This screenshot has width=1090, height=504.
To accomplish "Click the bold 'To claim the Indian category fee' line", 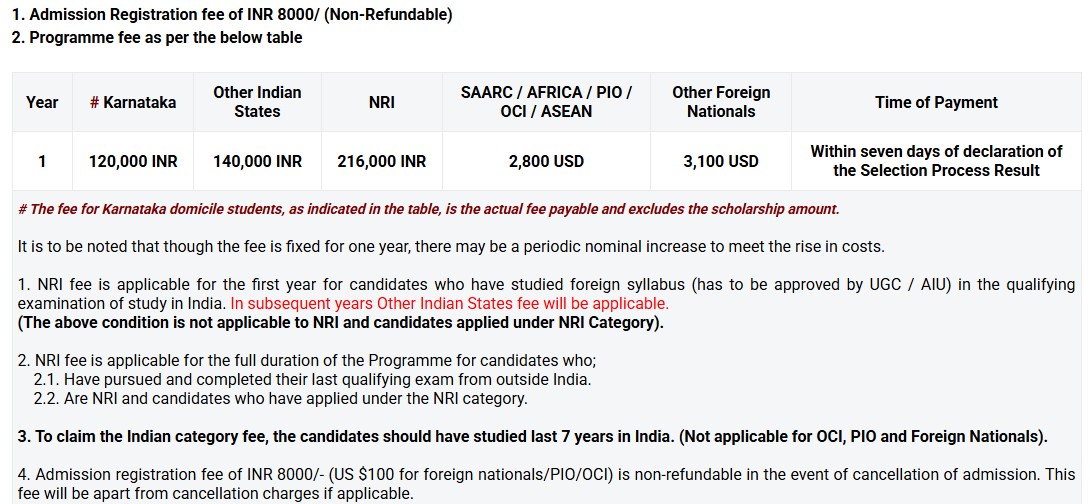I will pos(532,436).
